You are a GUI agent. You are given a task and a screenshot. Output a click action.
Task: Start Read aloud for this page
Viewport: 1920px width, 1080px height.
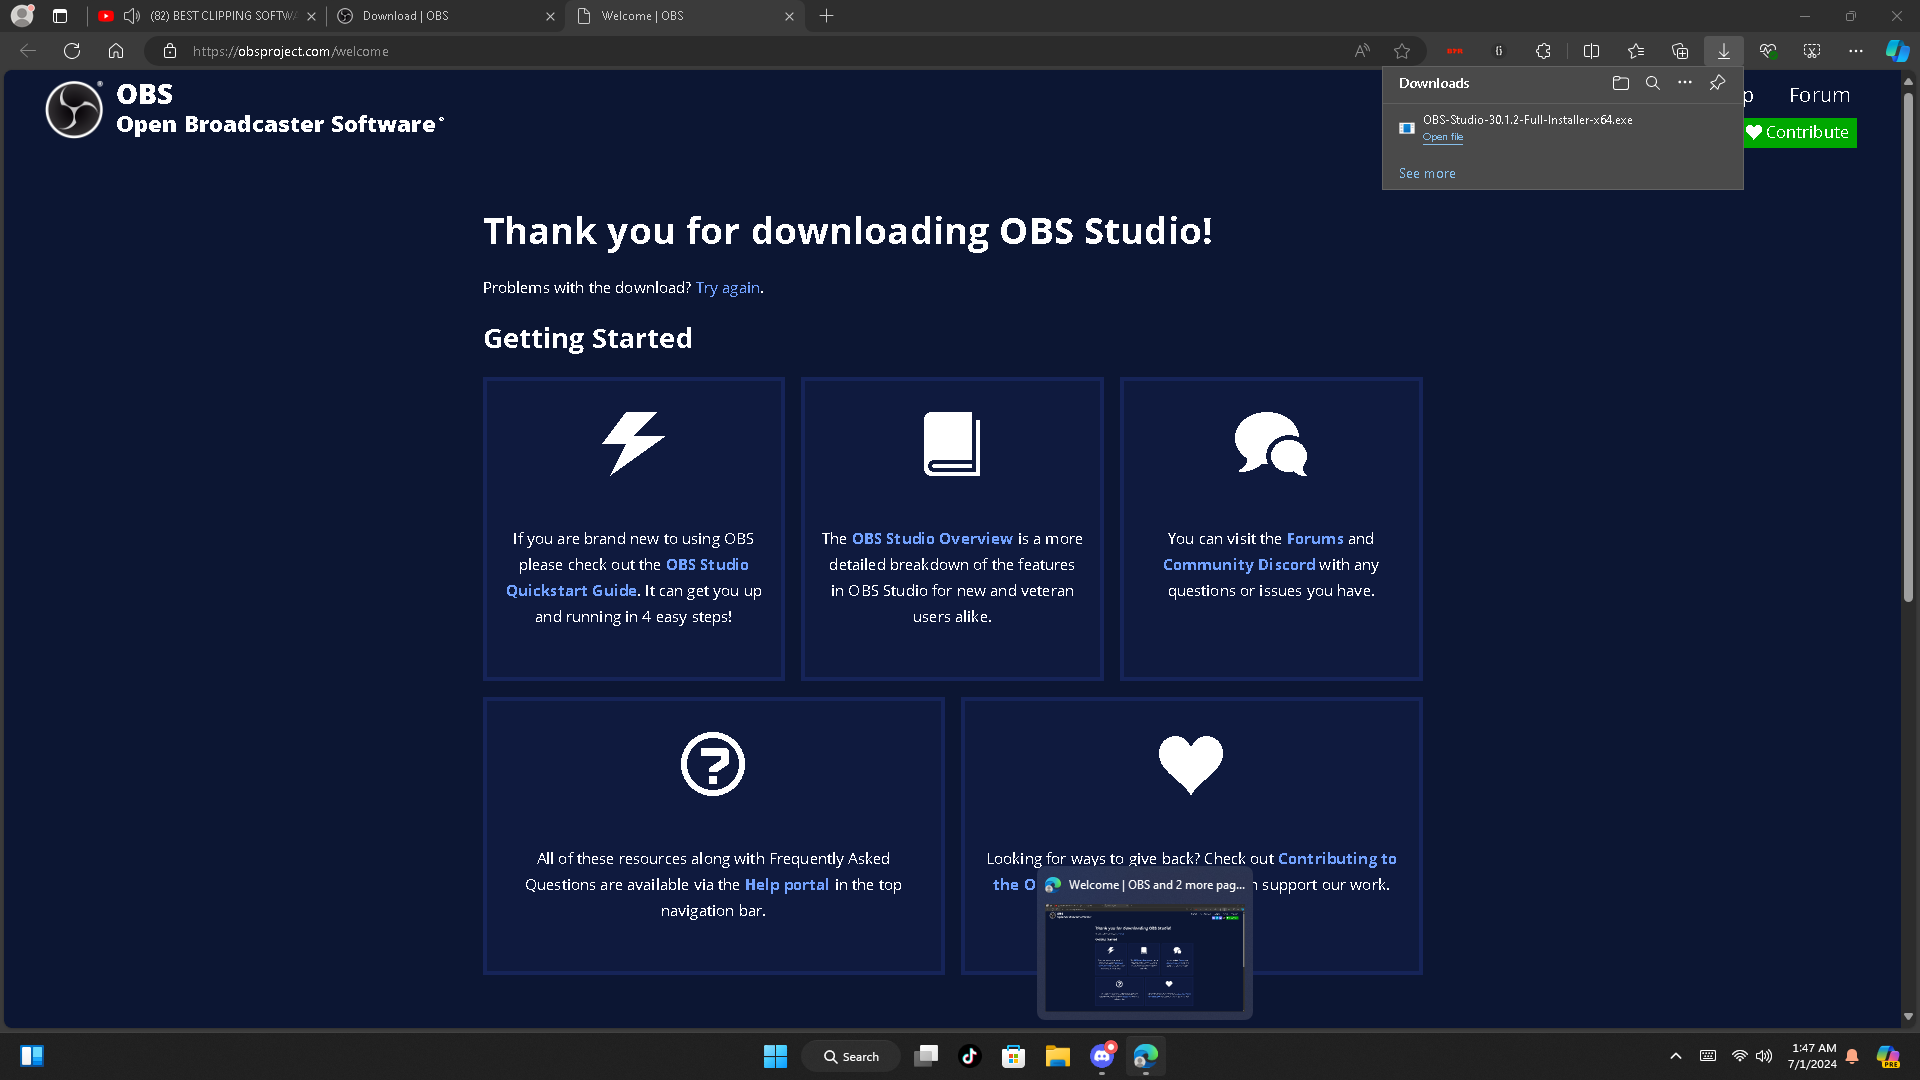coord(1362,51)
